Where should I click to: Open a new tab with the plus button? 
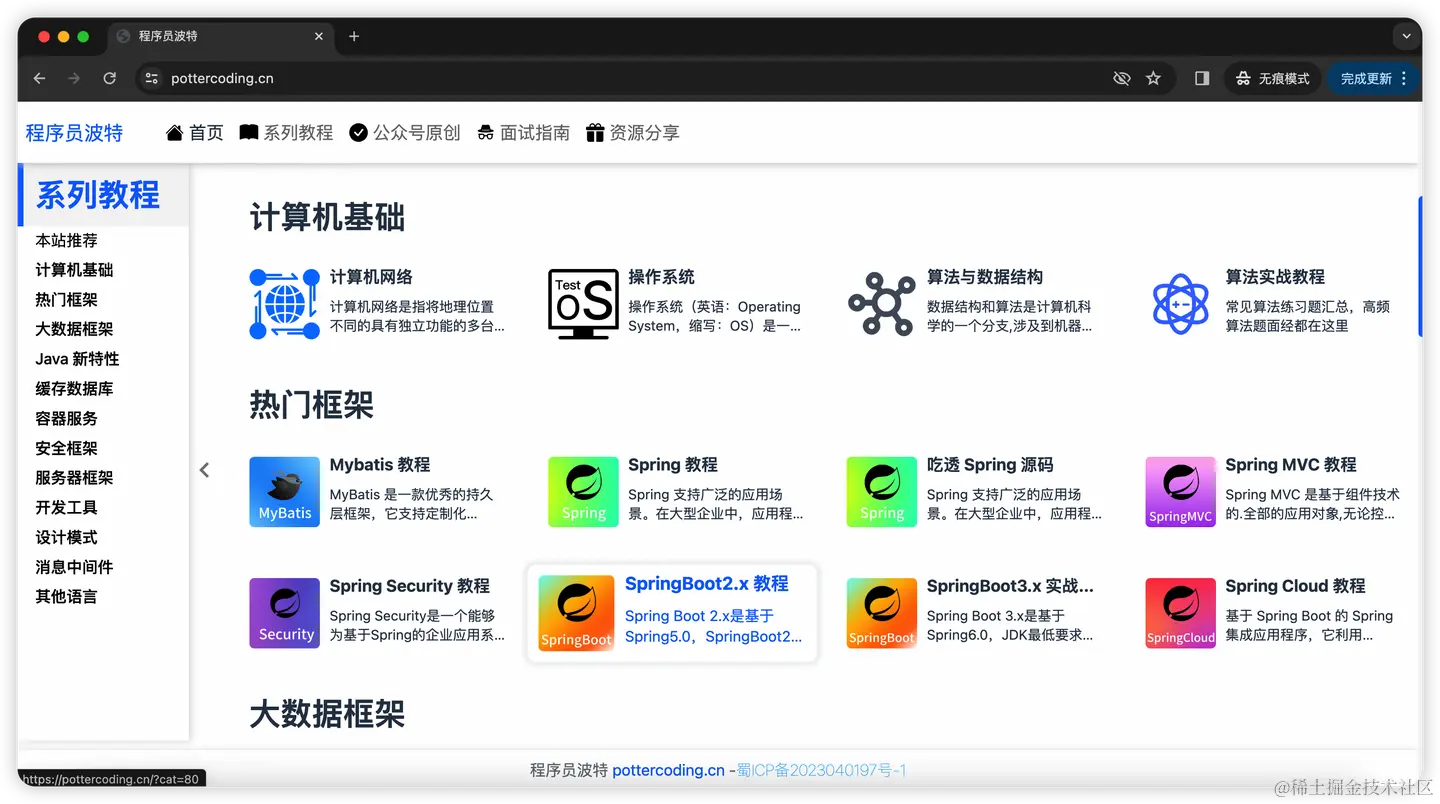click(x=354, y=36)
